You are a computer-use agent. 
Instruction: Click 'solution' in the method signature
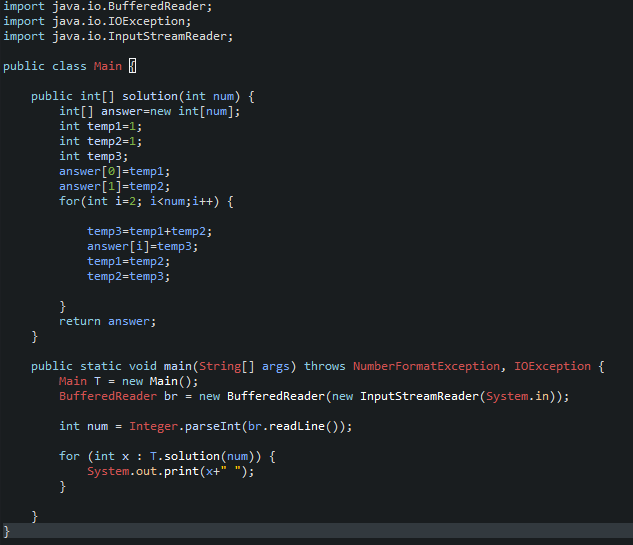point(150,96)
